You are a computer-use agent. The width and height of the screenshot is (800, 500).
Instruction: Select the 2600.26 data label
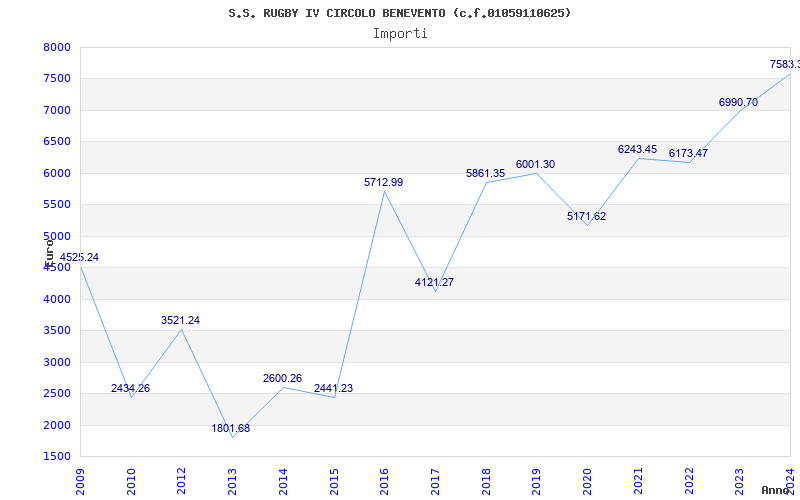(283, 379)
